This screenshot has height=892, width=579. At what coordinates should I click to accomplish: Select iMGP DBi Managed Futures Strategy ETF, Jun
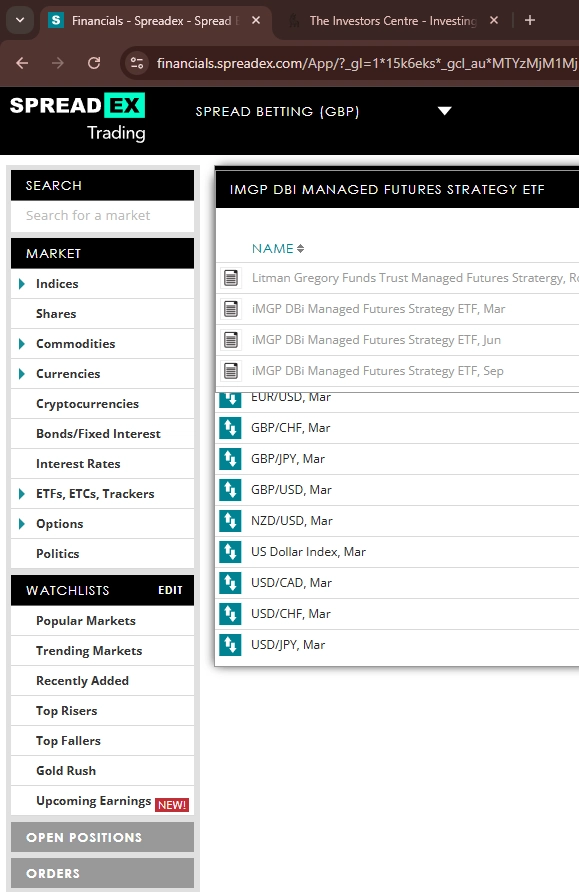tap(377, 340)
